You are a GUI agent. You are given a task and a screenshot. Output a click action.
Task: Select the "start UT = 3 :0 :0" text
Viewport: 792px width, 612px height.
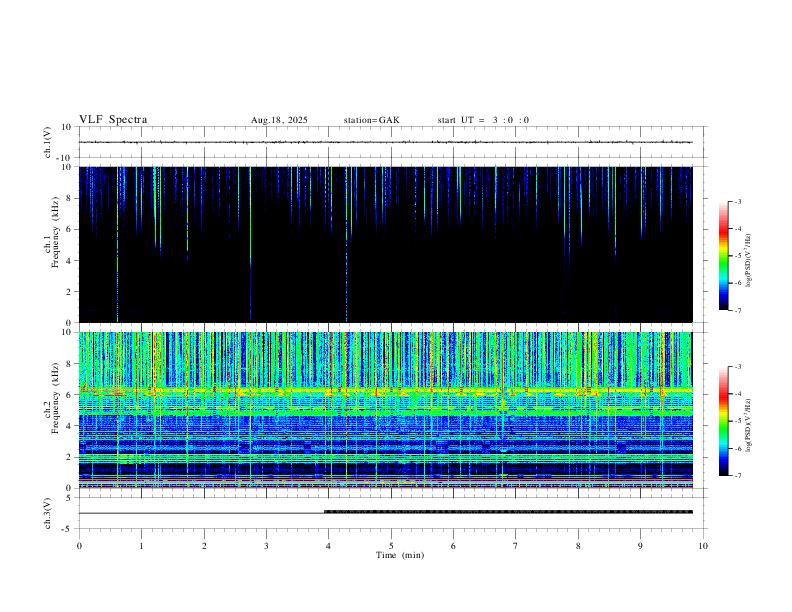pyautogui.click(x=483, y=120)
